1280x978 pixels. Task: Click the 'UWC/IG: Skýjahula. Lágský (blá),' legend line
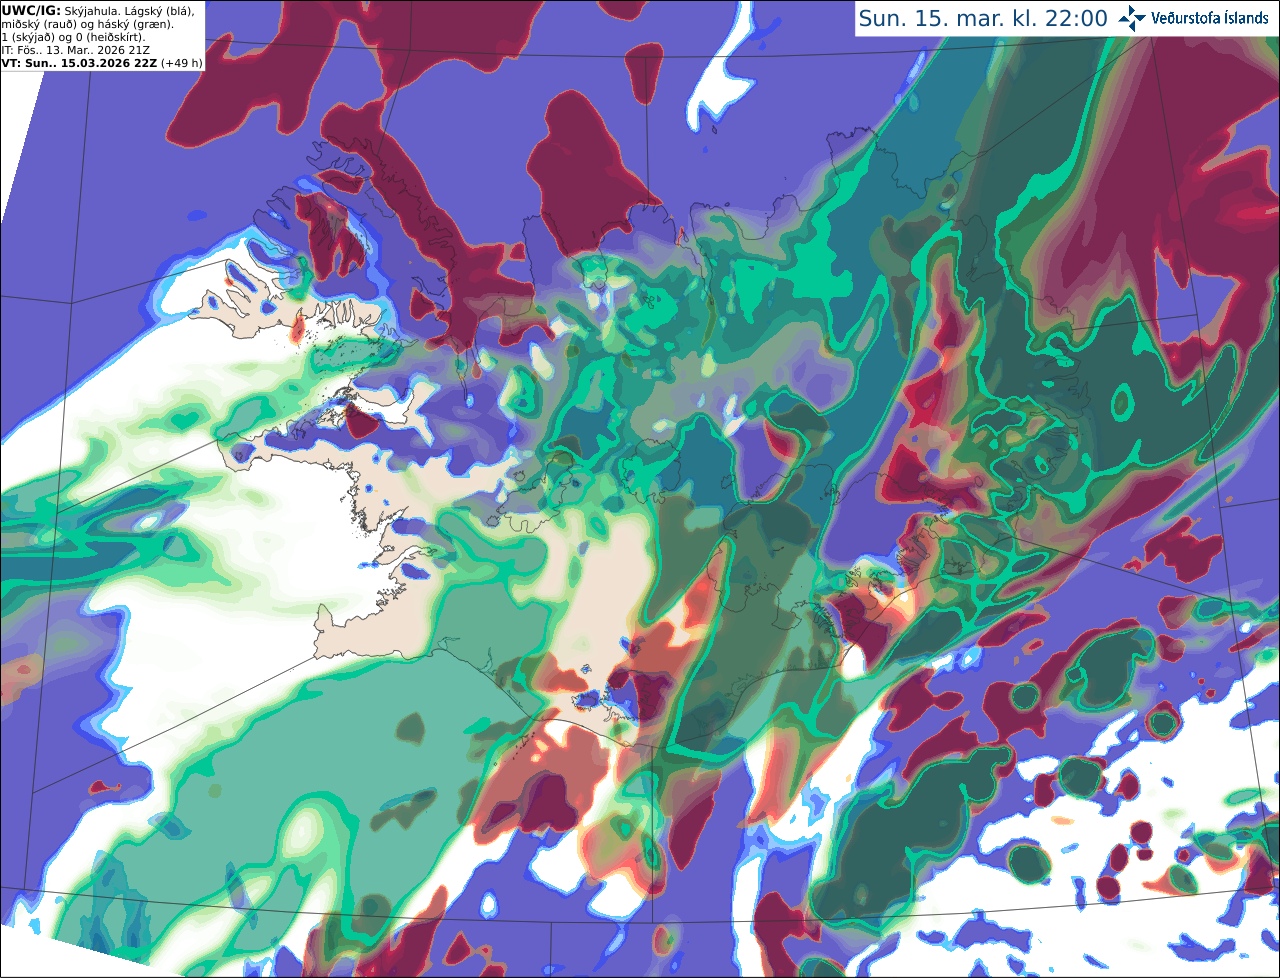click(98, 10)
